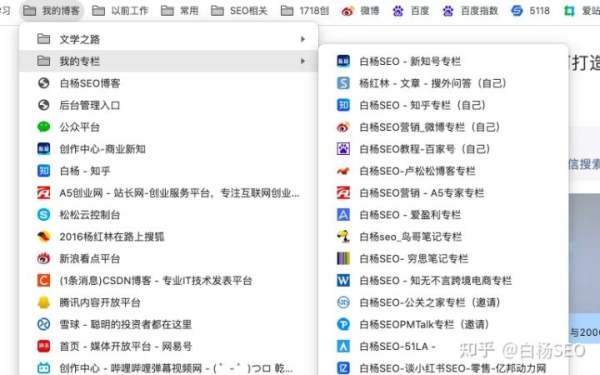The height and width of the screenshot is (375, 600).
Task: Open the 微博 bookmark icon in bookmarks bar
Action: [x=347, y=11]
